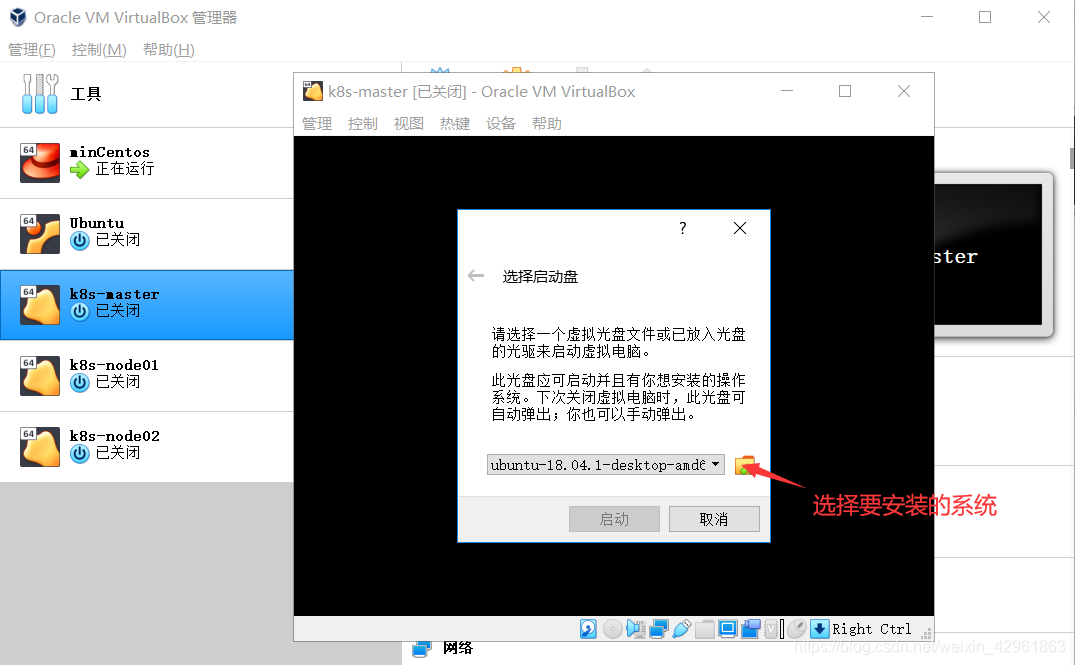
Task: Select the Ubuntu virtual machine in the list
Action: click(147, 234)
